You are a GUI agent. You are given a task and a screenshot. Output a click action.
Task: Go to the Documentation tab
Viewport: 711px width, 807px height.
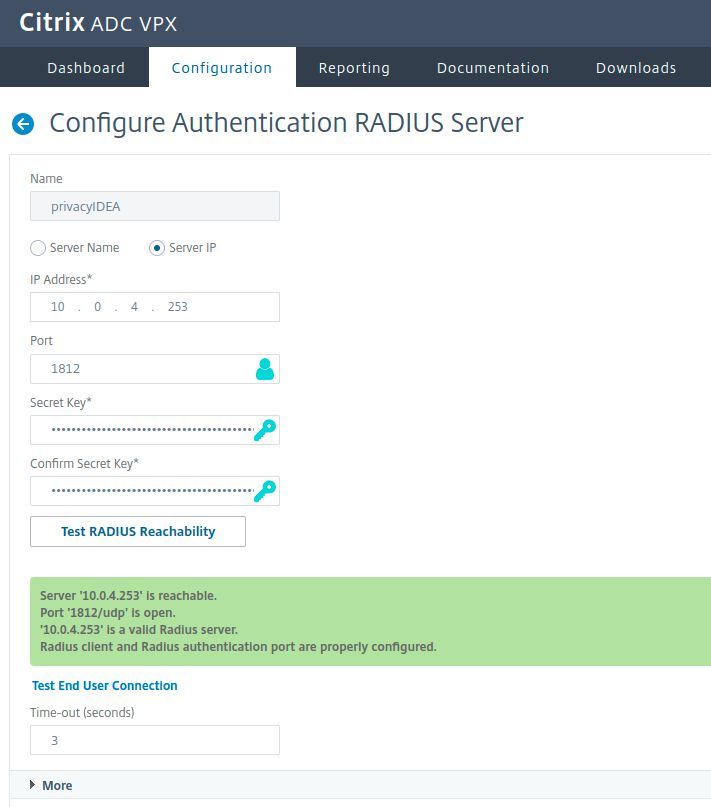tap(493, 67)
